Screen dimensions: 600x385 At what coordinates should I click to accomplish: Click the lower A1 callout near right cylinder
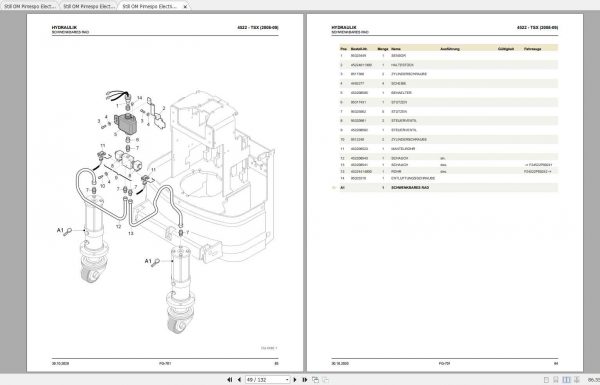(148, 261)
